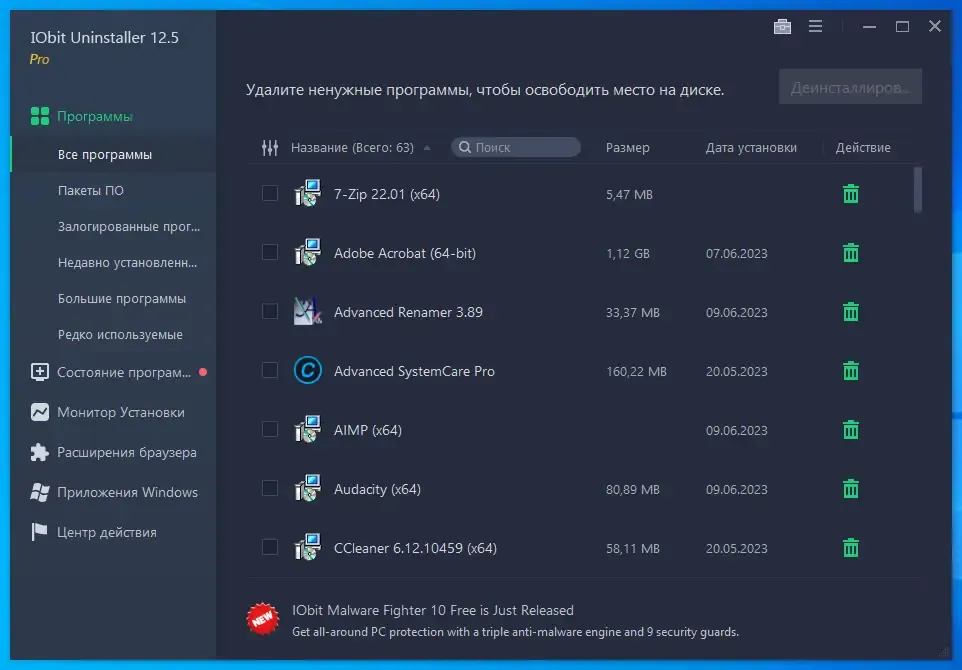The image size is (962, 670).
Task: Click the uninstall trash icon for Adobe Acrobat
Action: (850, 253)
